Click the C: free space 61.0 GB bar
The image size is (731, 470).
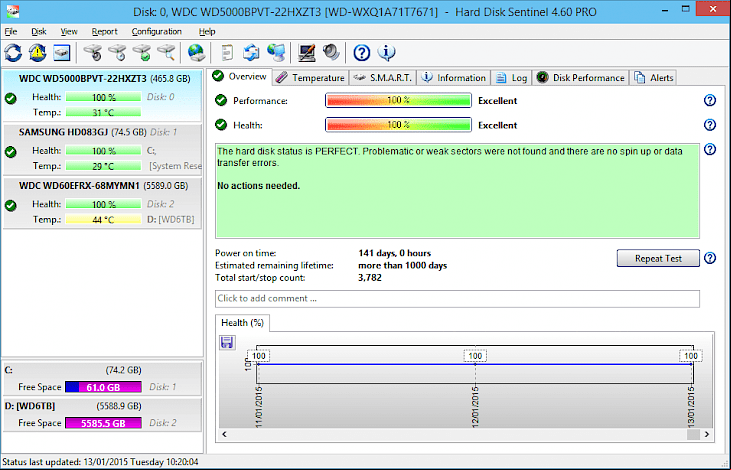[103, 387]
